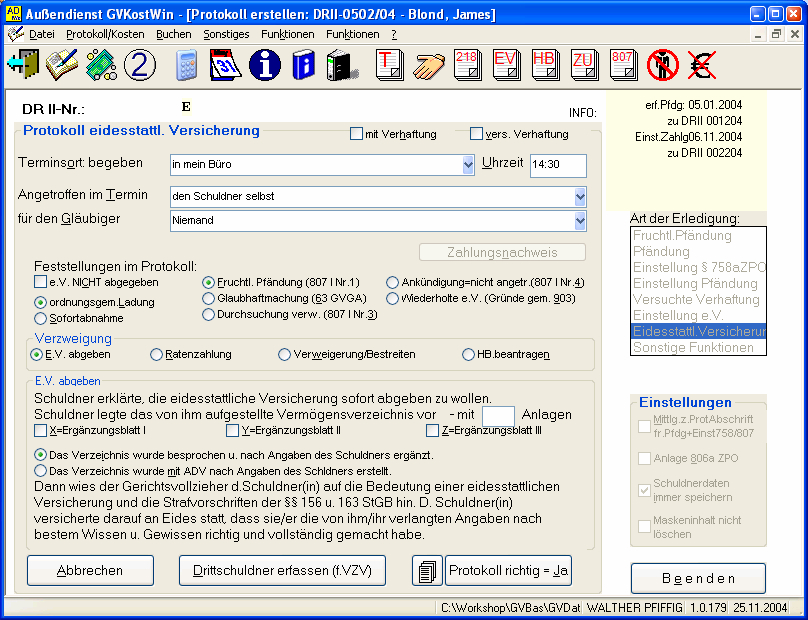Check 'e.V. NICHT abgegeben' box
The image size is (808, 620).
(40, 282)
